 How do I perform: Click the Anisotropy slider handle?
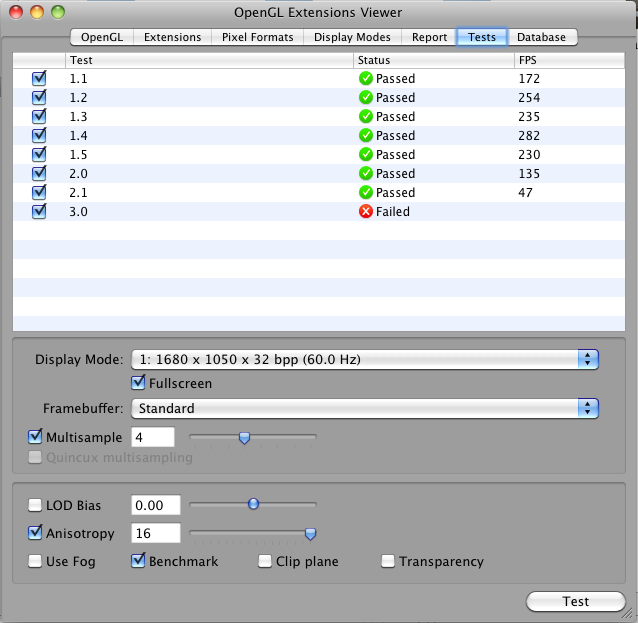click(x=310, y=533)
